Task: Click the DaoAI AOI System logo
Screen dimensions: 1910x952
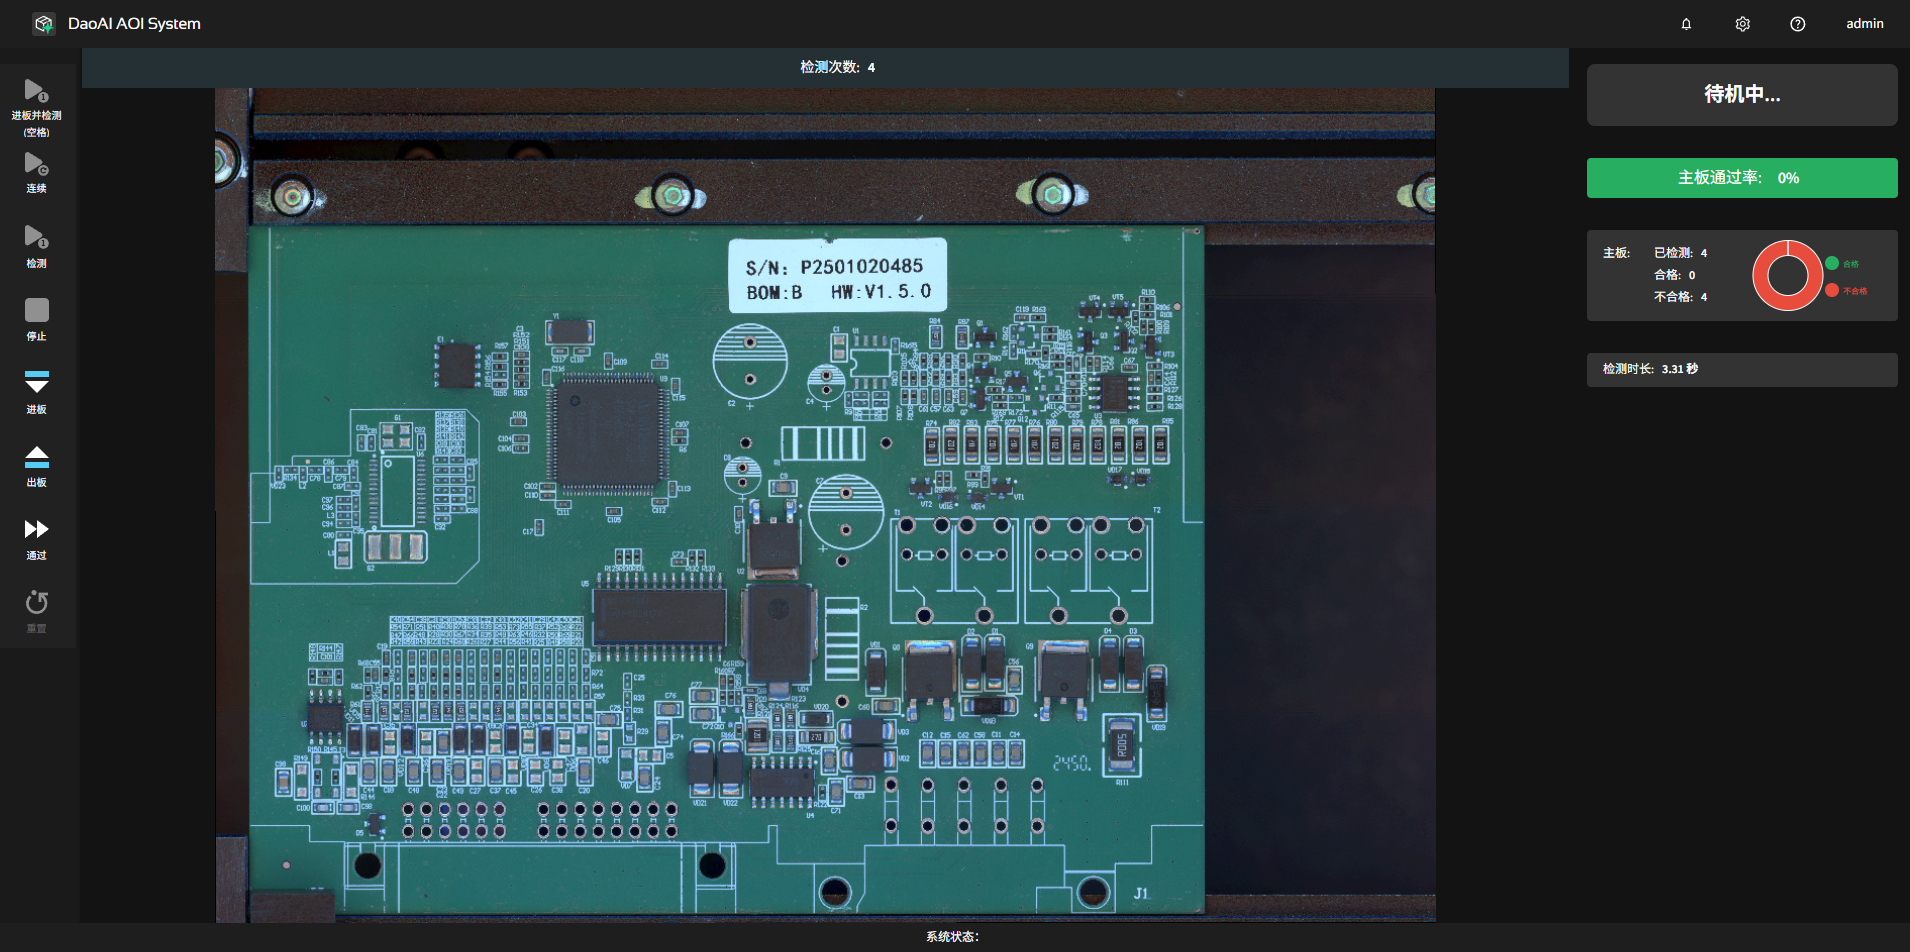Action: tap(44, 24)
